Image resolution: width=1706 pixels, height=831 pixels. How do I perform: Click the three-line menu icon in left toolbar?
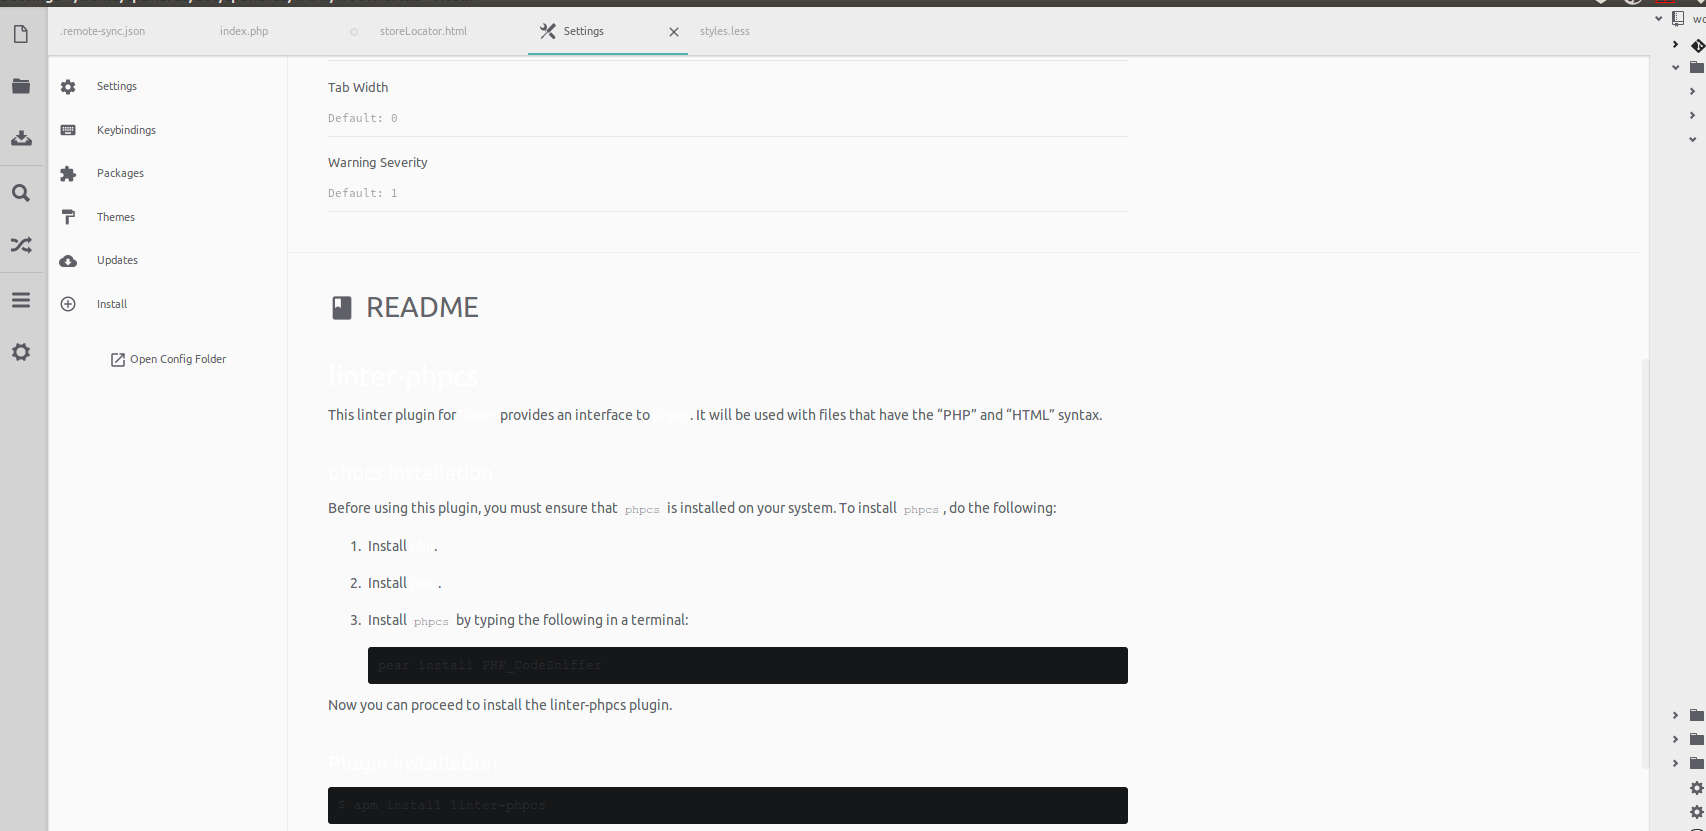tap(20, 300)
